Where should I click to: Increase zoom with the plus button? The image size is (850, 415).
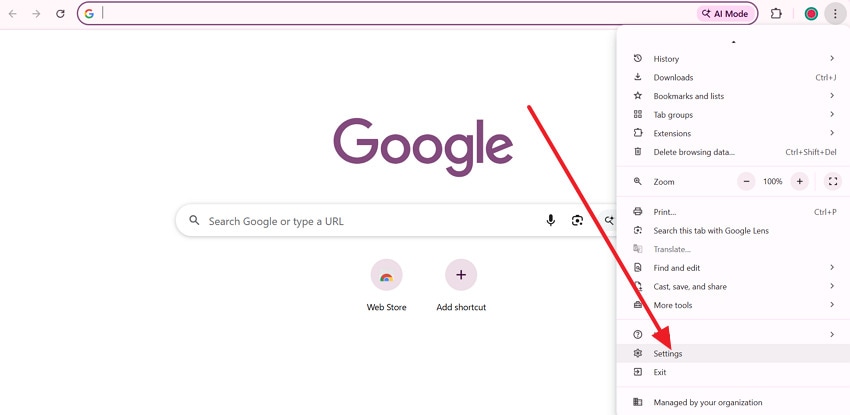point(799,181)
